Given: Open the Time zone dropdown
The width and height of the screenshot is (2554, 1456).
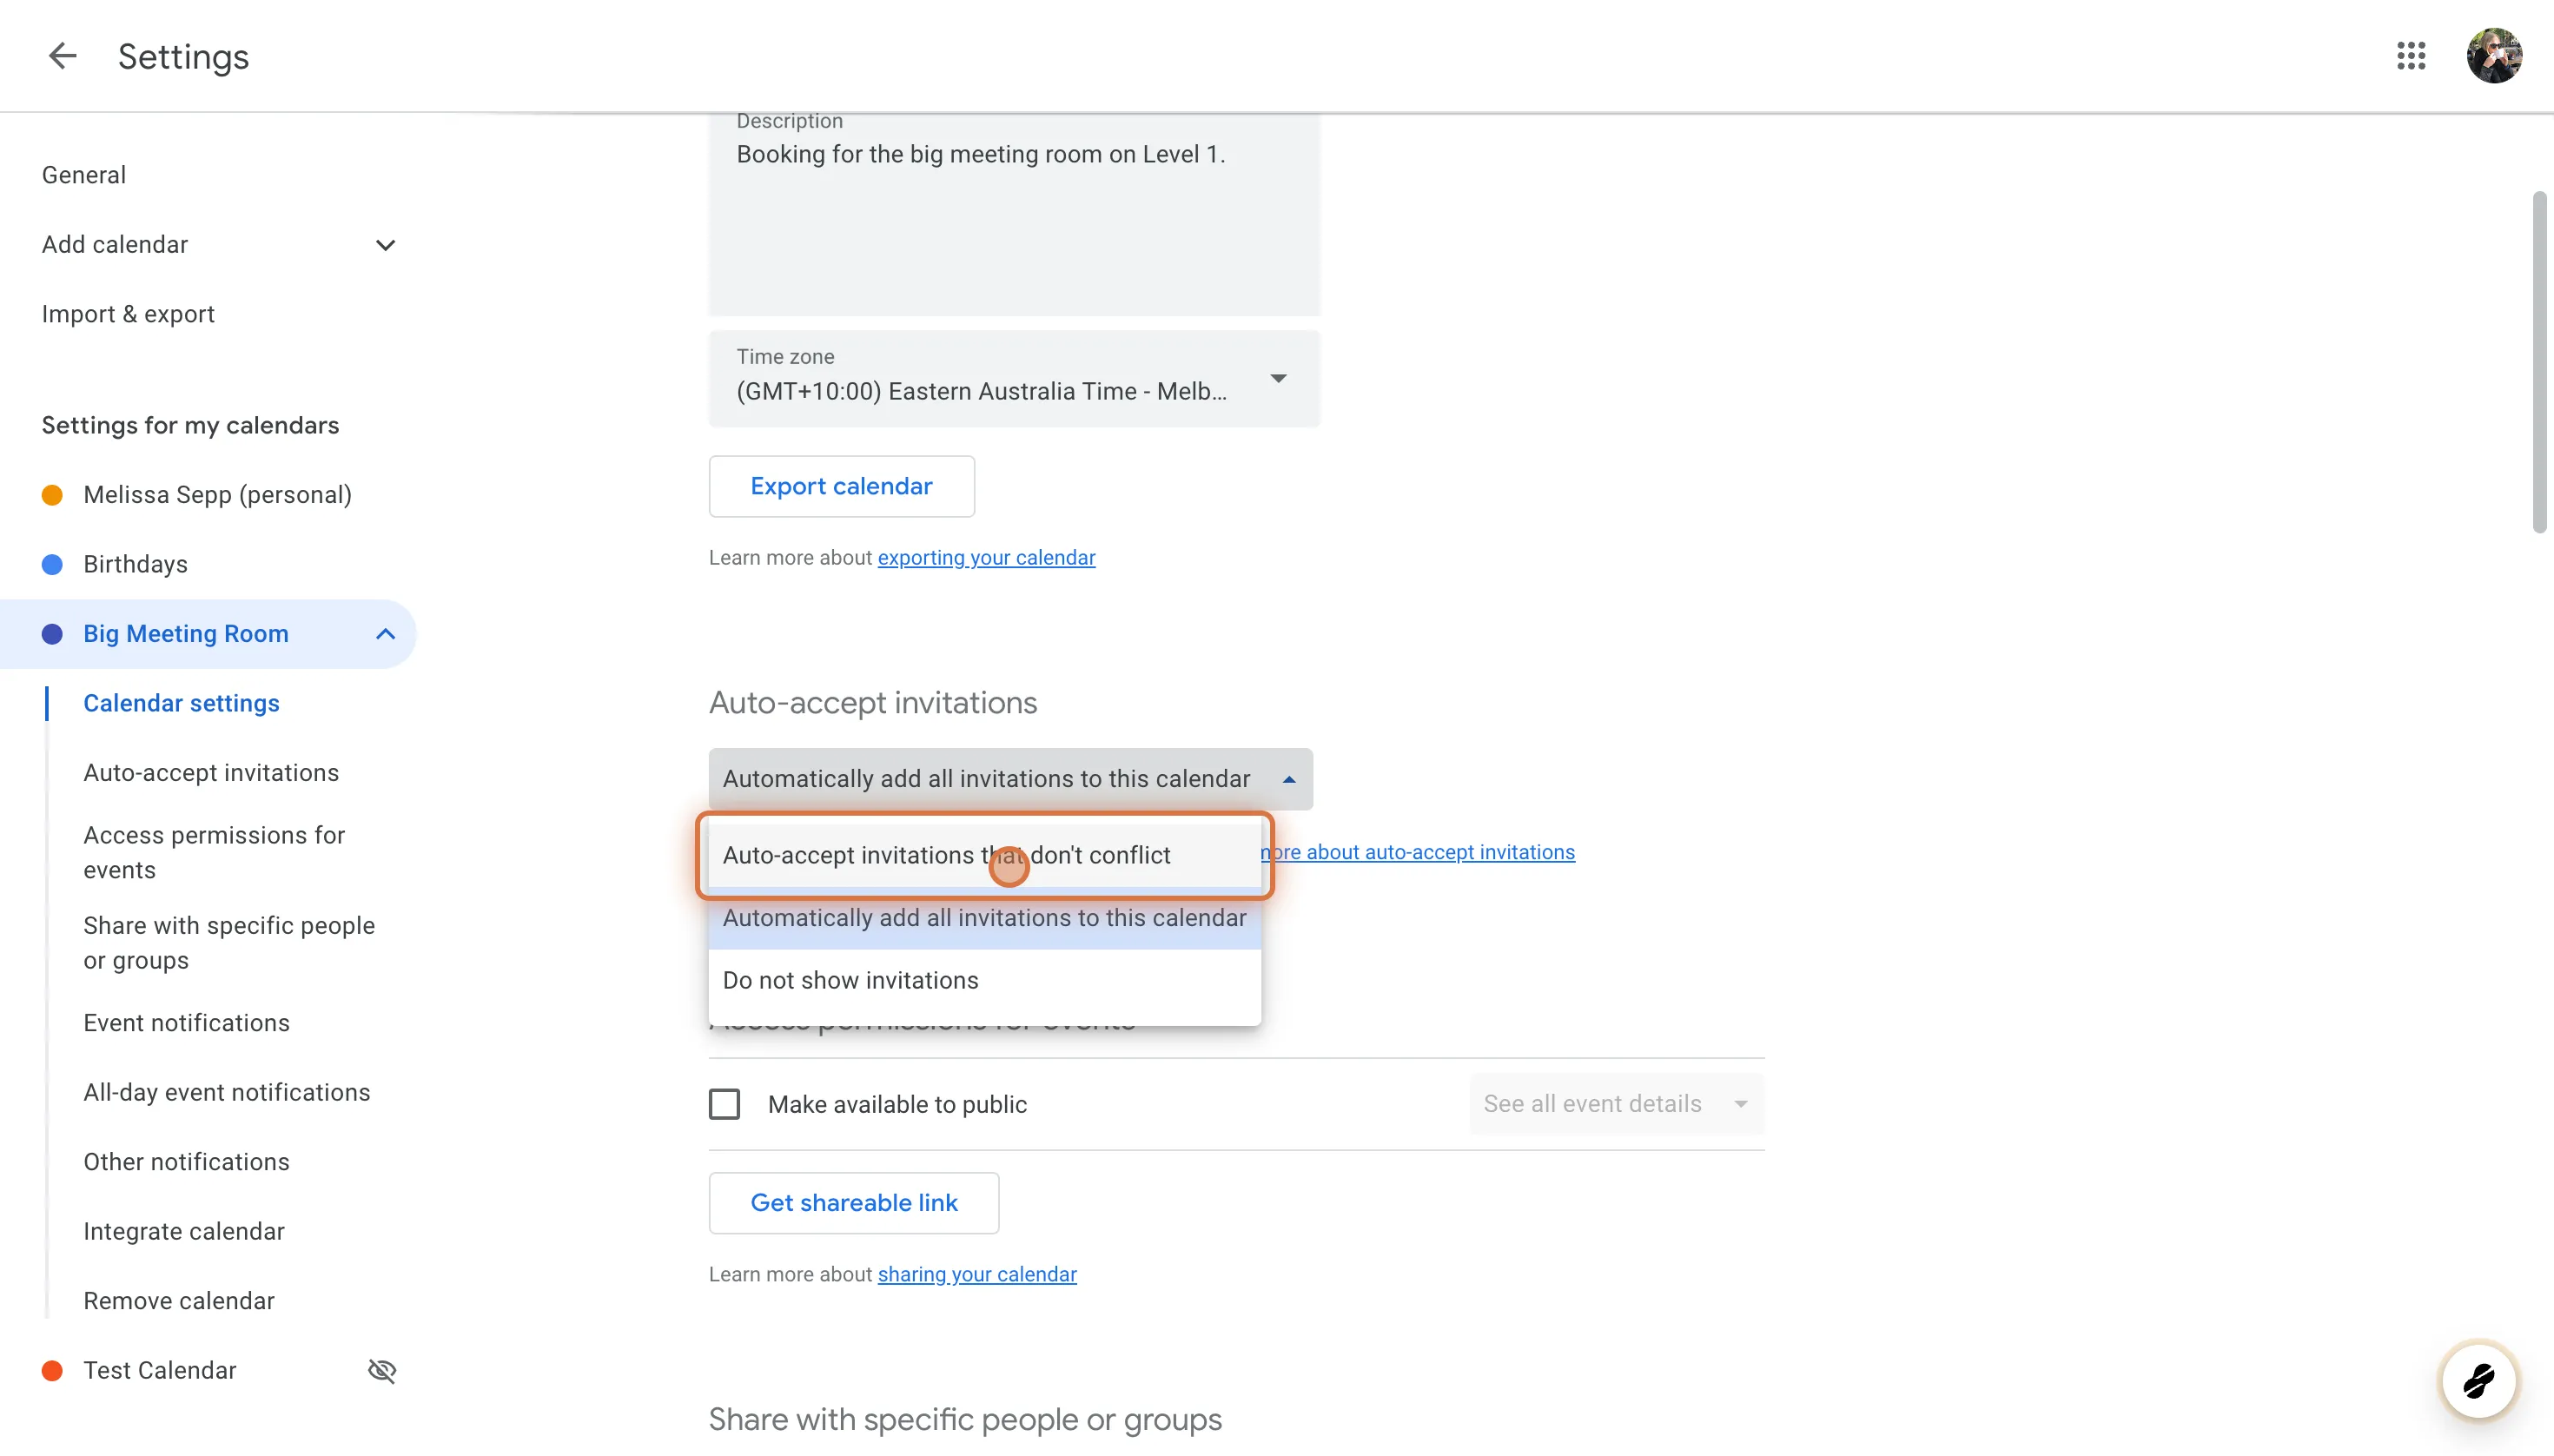Looking at the screenshot, I should (1013, 379).
